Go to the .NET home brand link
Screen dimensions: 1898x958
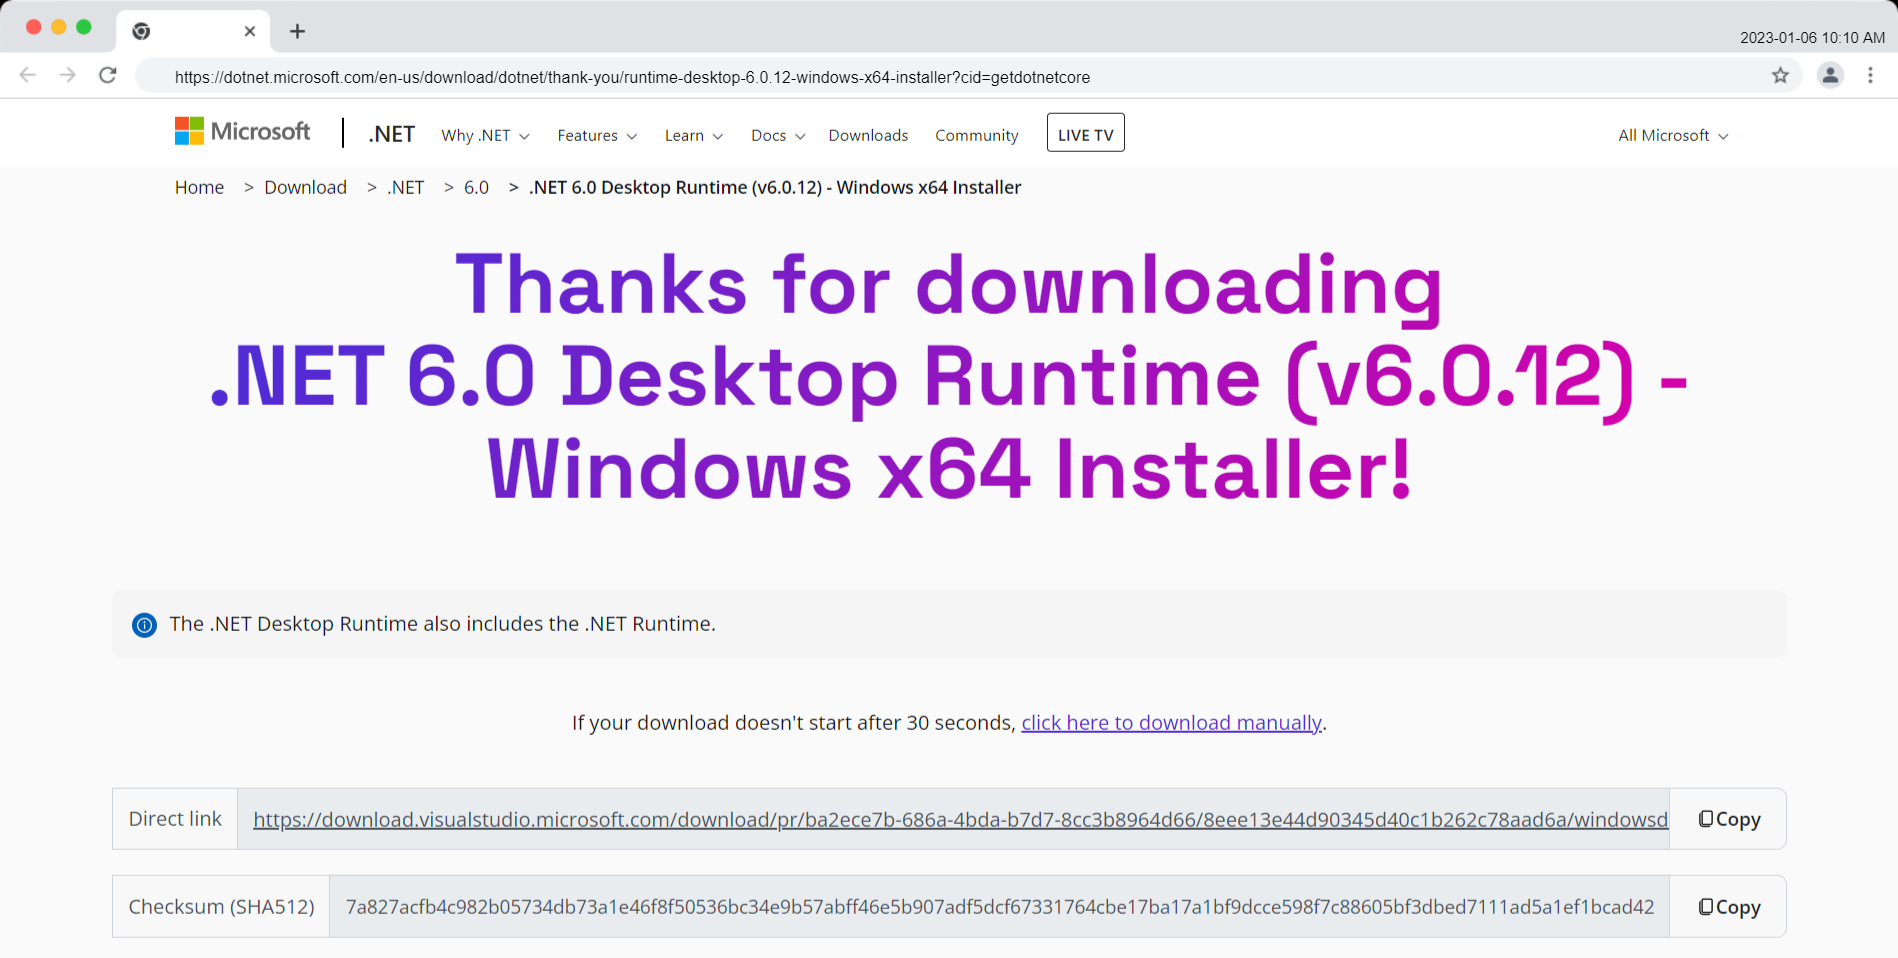pyautogui.click(x=391, y=134)
